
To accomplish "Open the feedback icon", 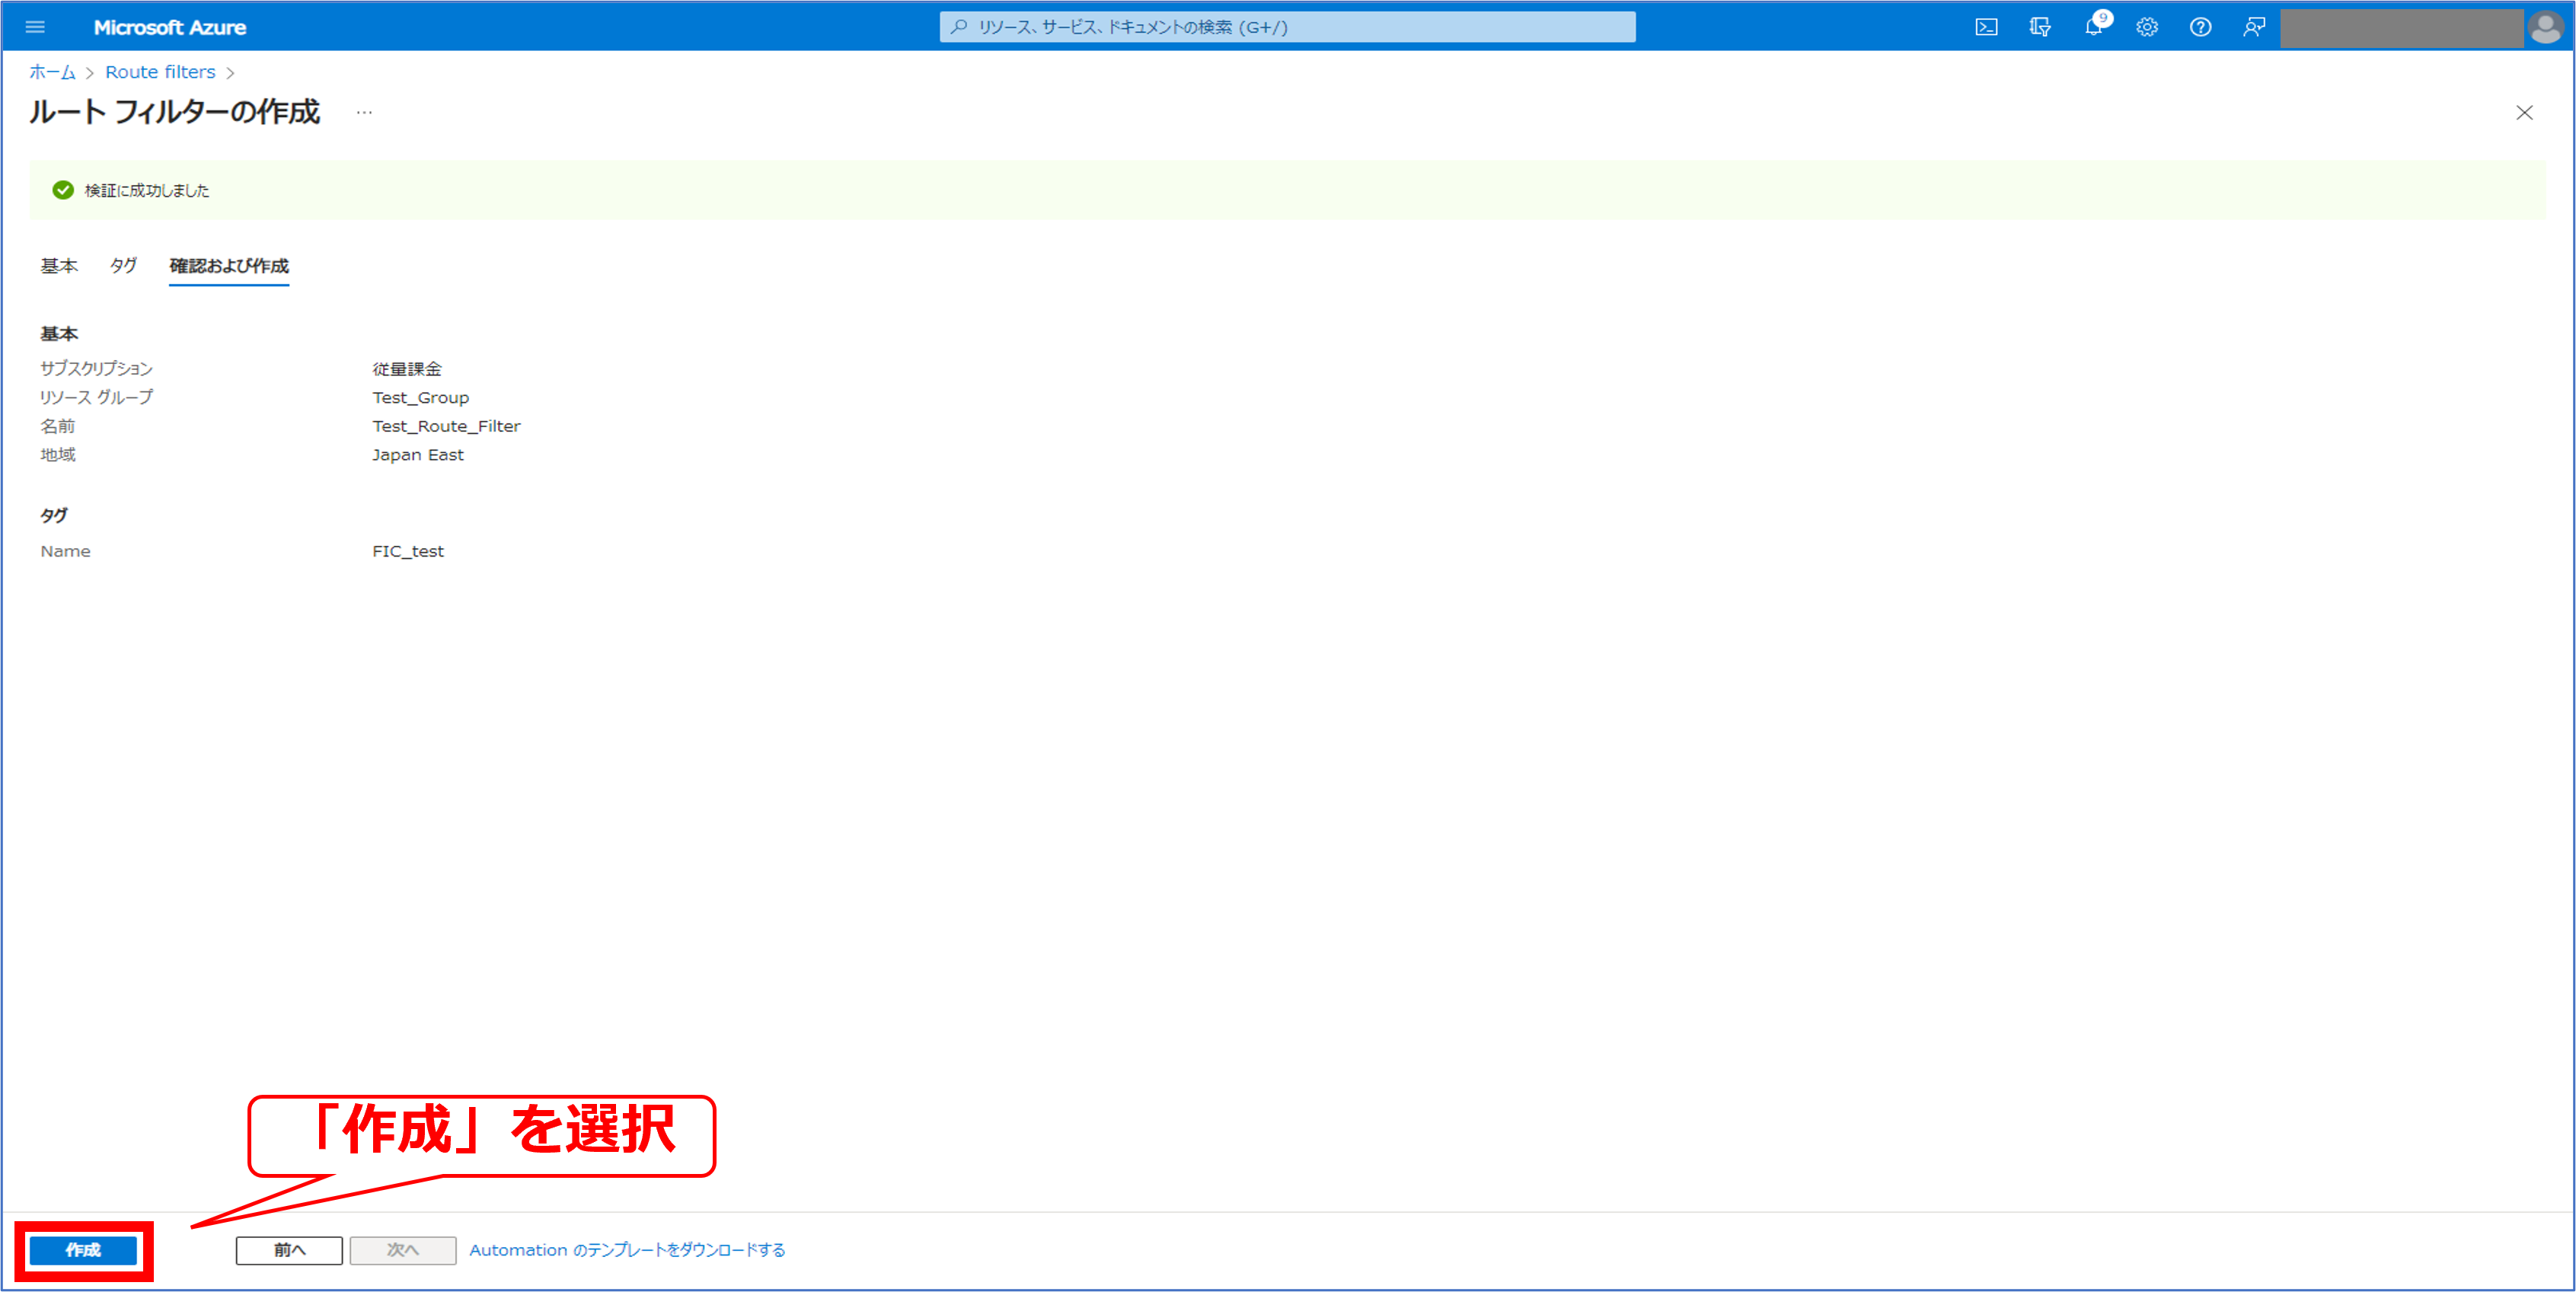I will [2254, 27].
